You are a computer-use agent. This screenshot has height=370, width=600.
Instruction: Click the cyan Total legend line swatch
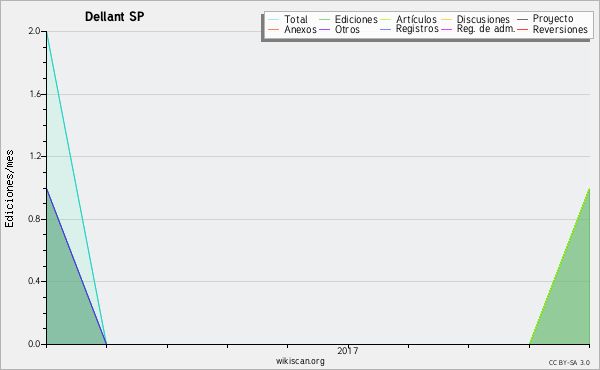(274, 19)
